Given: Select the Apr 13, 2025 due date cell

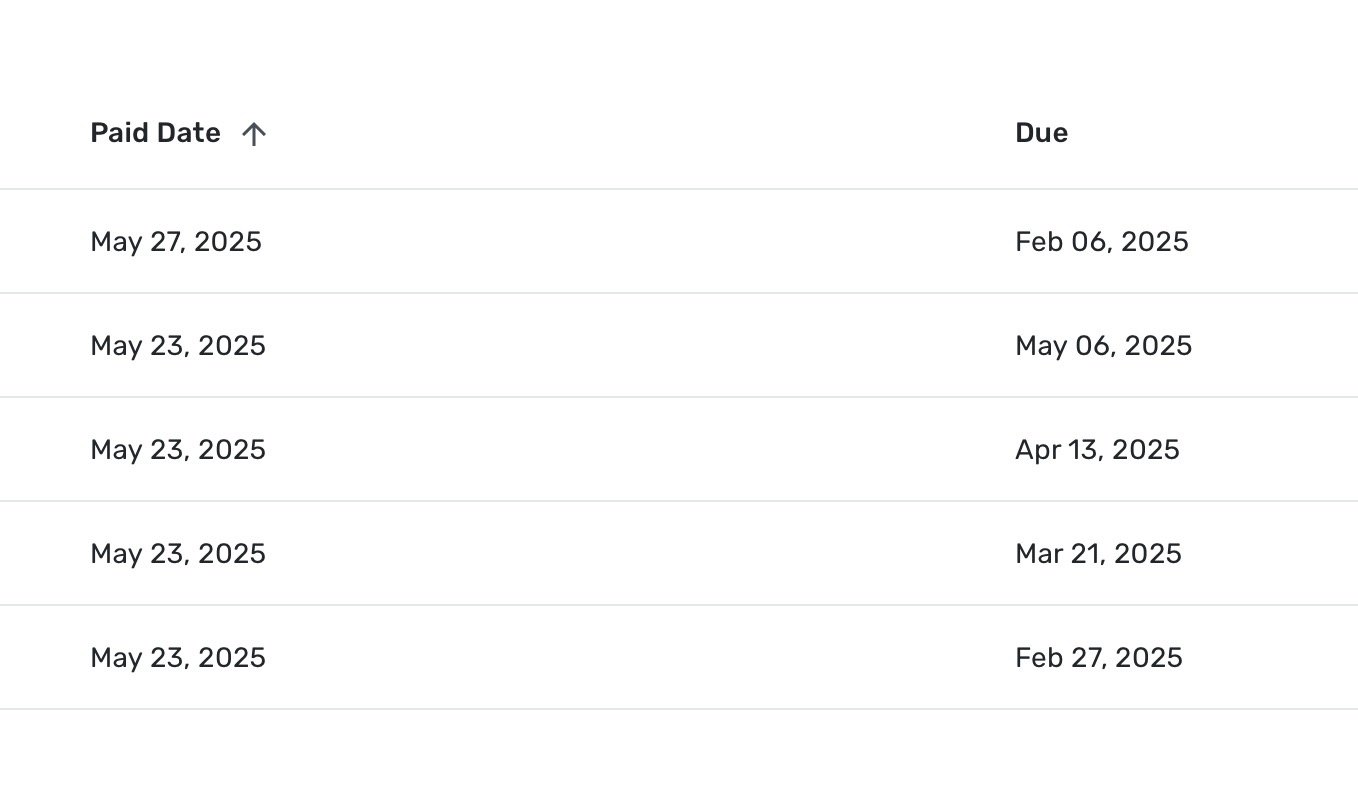Looking at the screenshot, I should point(1097,450).
